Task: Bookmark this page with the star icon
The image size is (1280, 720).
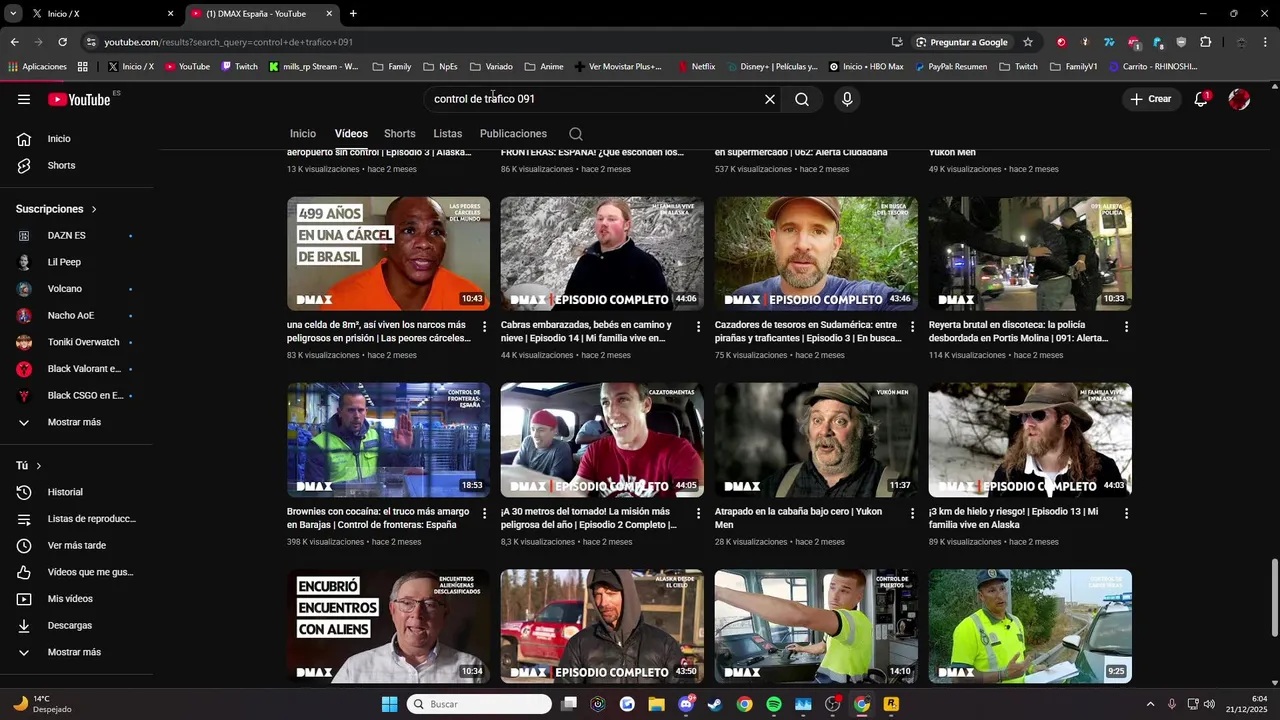Action: coord(1027,42)
